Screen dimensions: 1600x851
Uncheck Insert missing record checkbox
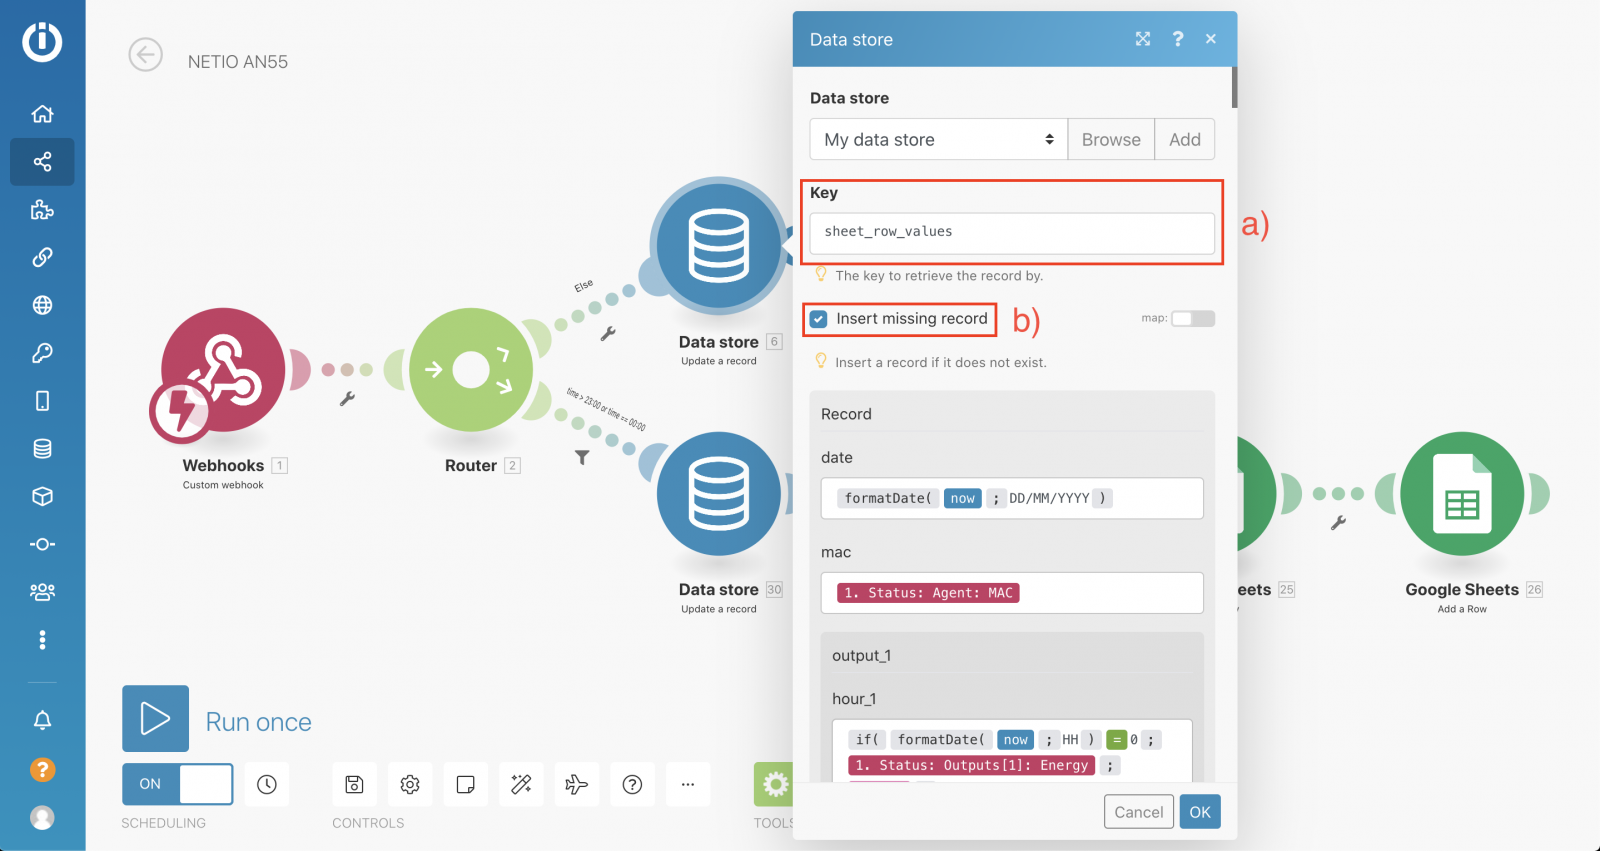[819, 319]
